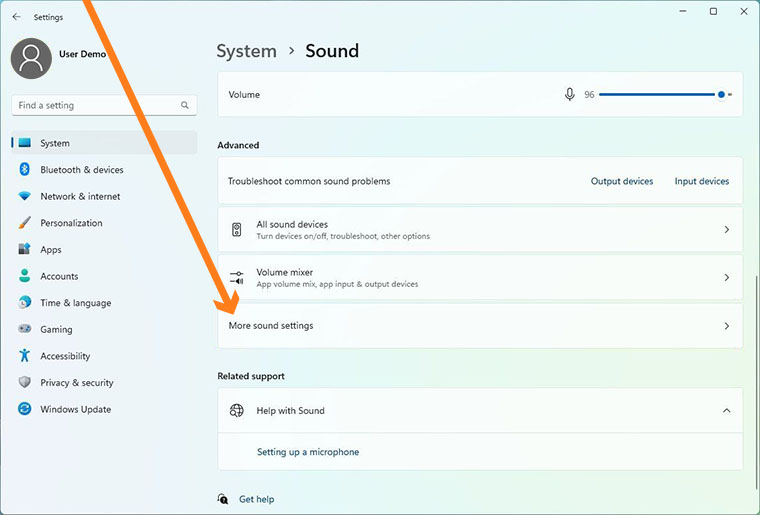760x515 pixels.
Task: Search with the magnifier icon in Find a setting
Action: [185, 105]
